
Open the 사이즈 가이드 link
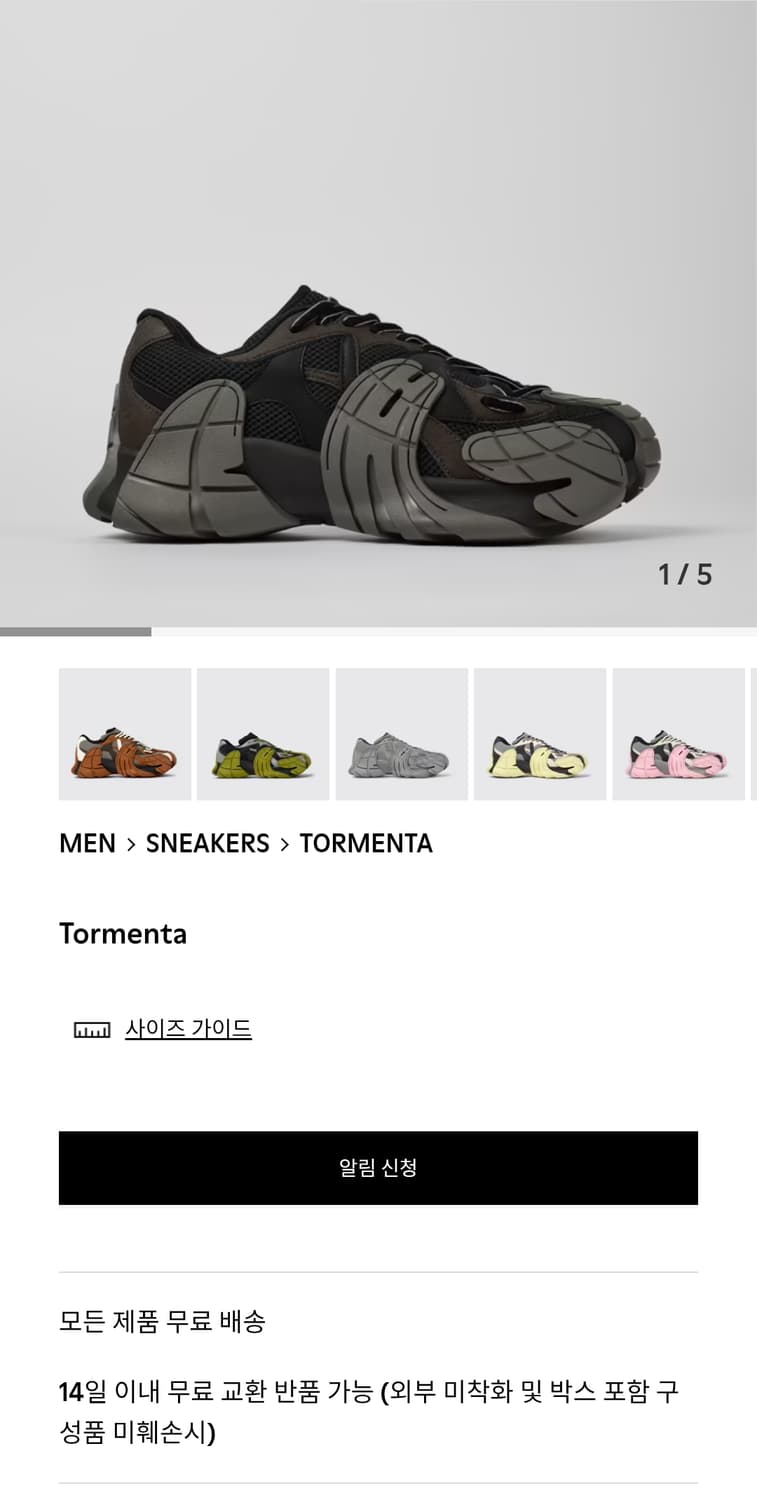[188, 1029]
